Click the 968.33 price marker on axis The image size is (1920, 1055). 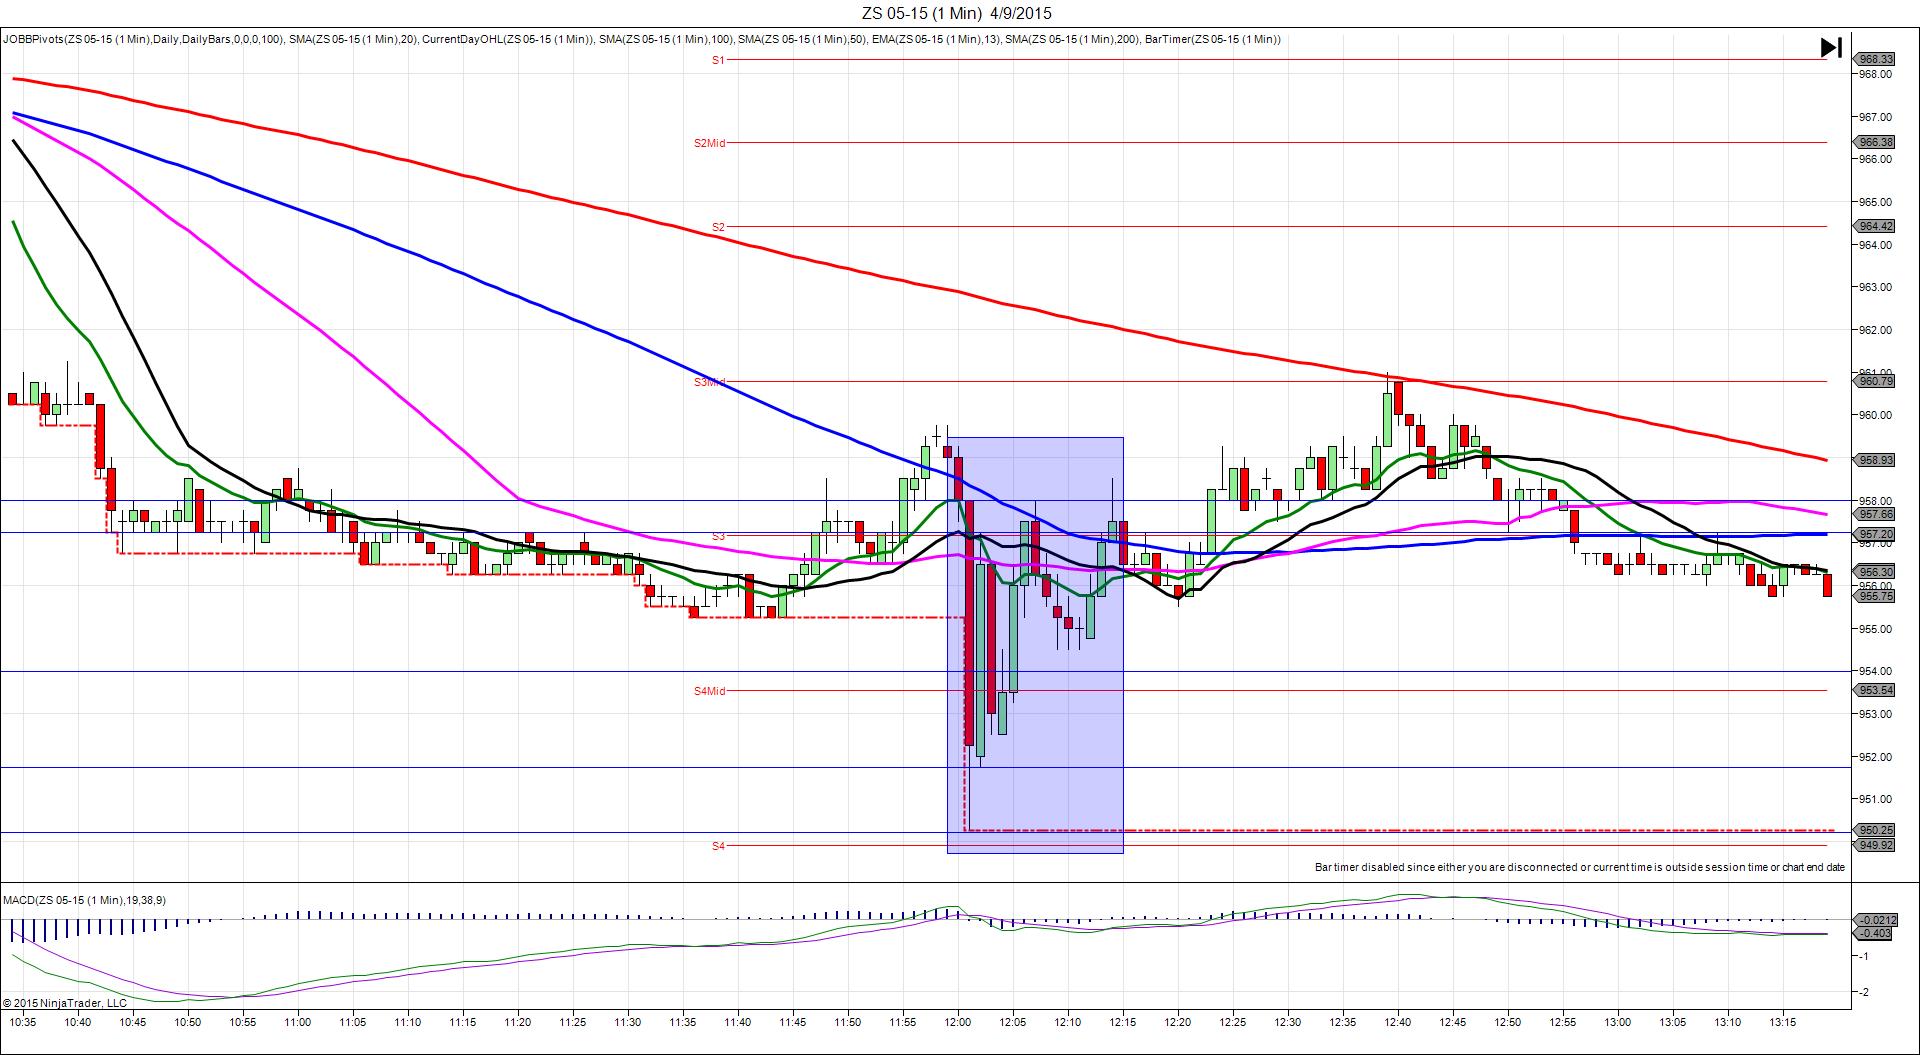(x=1875, y=59)
